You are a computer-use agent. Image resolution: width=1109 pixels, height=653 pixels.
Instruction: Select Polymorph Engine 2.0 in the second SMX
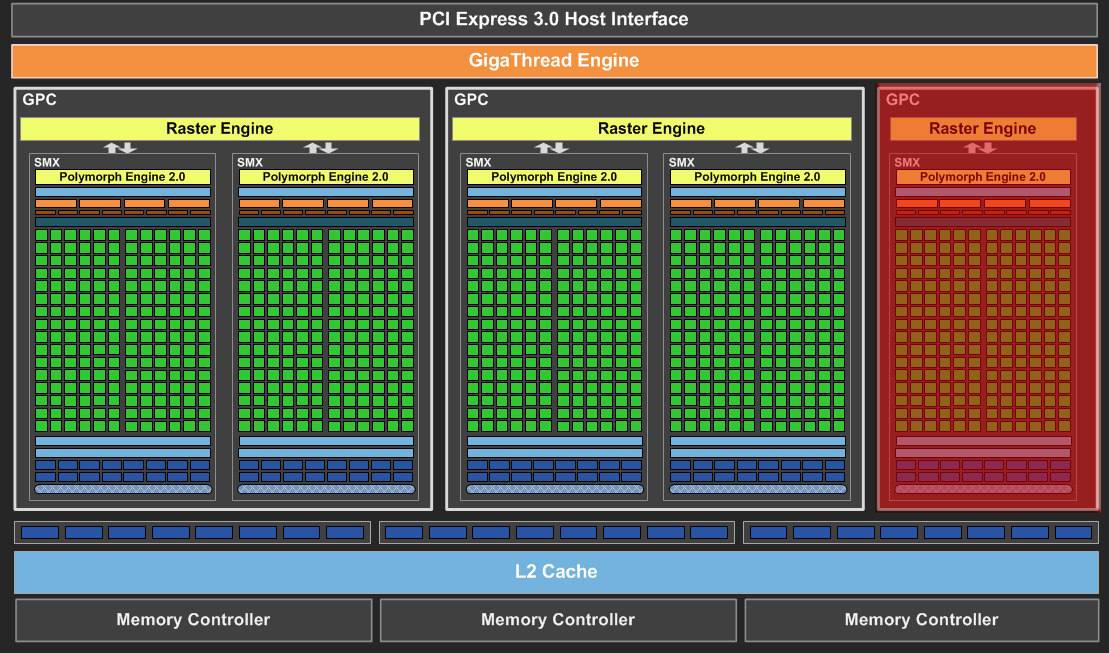point(325,177)
